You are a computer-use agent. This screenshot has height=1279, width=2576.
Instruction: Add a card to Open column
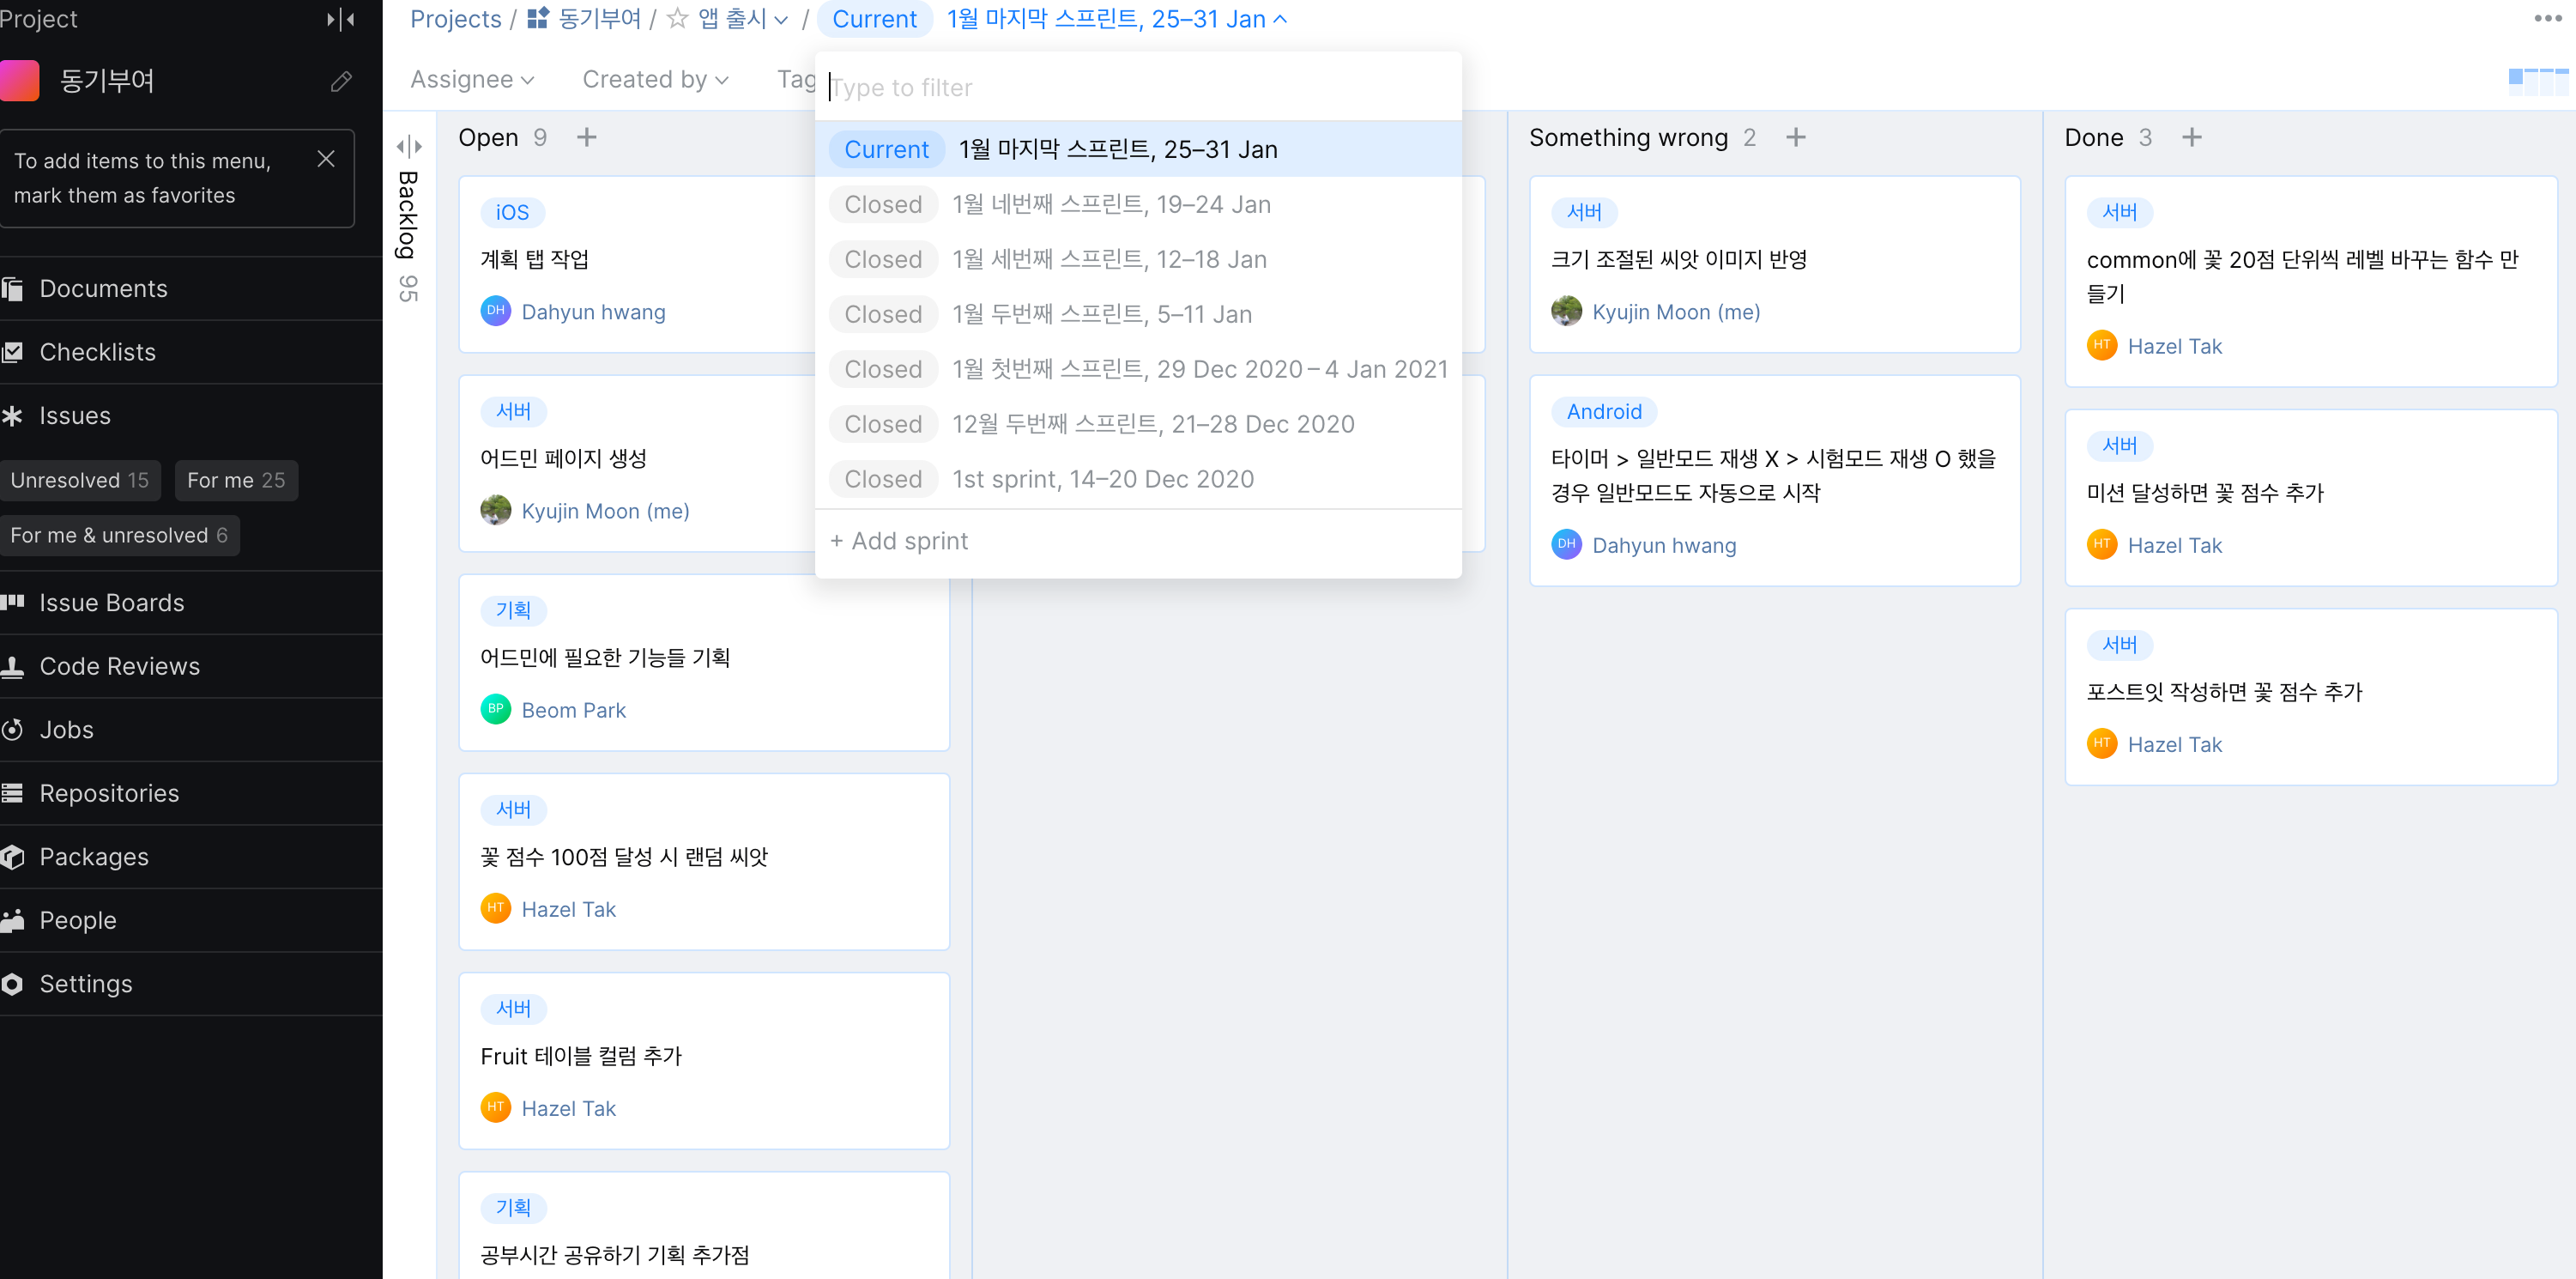[587, 137]
